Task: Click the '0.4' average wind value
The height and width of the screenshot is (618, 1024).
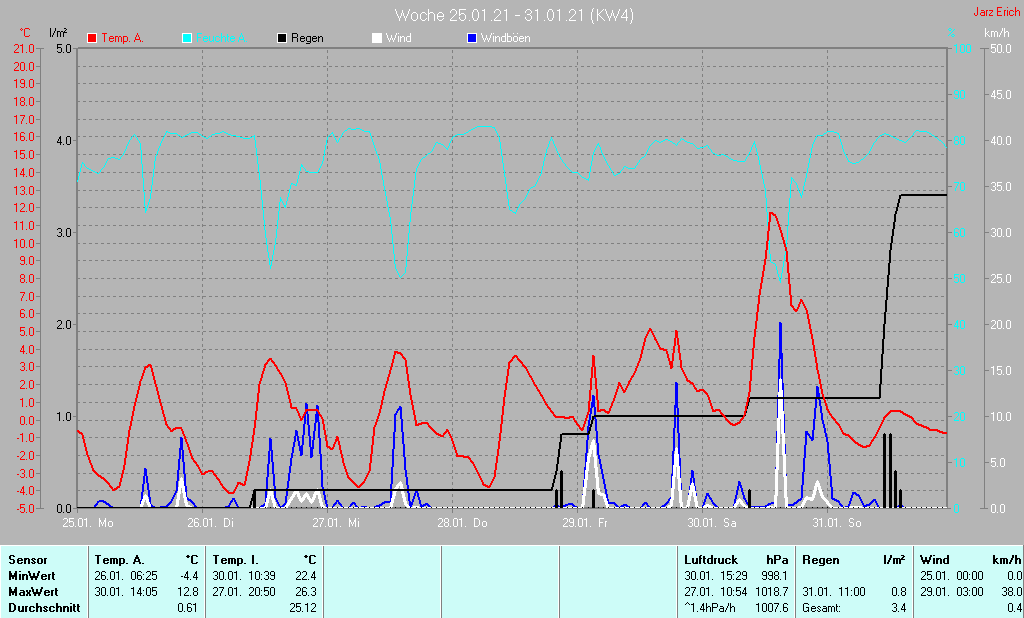Action: (1014, 608)
